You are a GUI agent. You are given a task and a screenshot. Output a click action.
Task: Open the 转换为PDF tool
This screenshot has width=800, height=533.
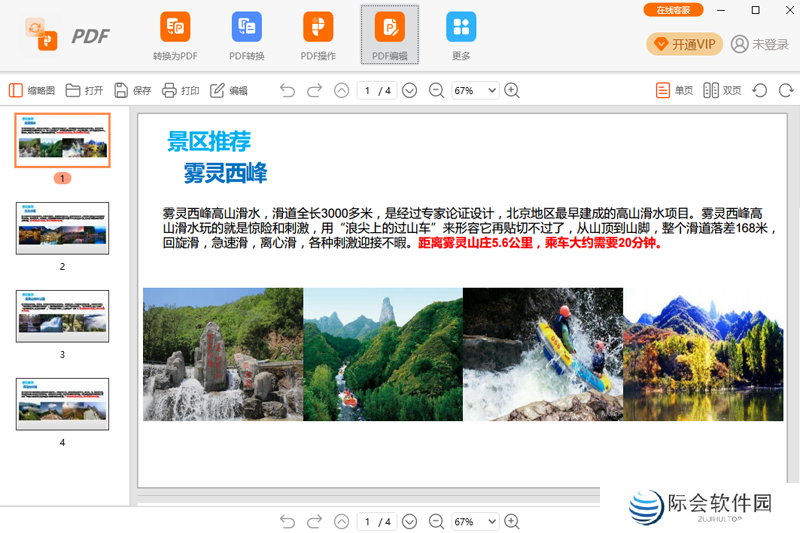tap(175, 36)
